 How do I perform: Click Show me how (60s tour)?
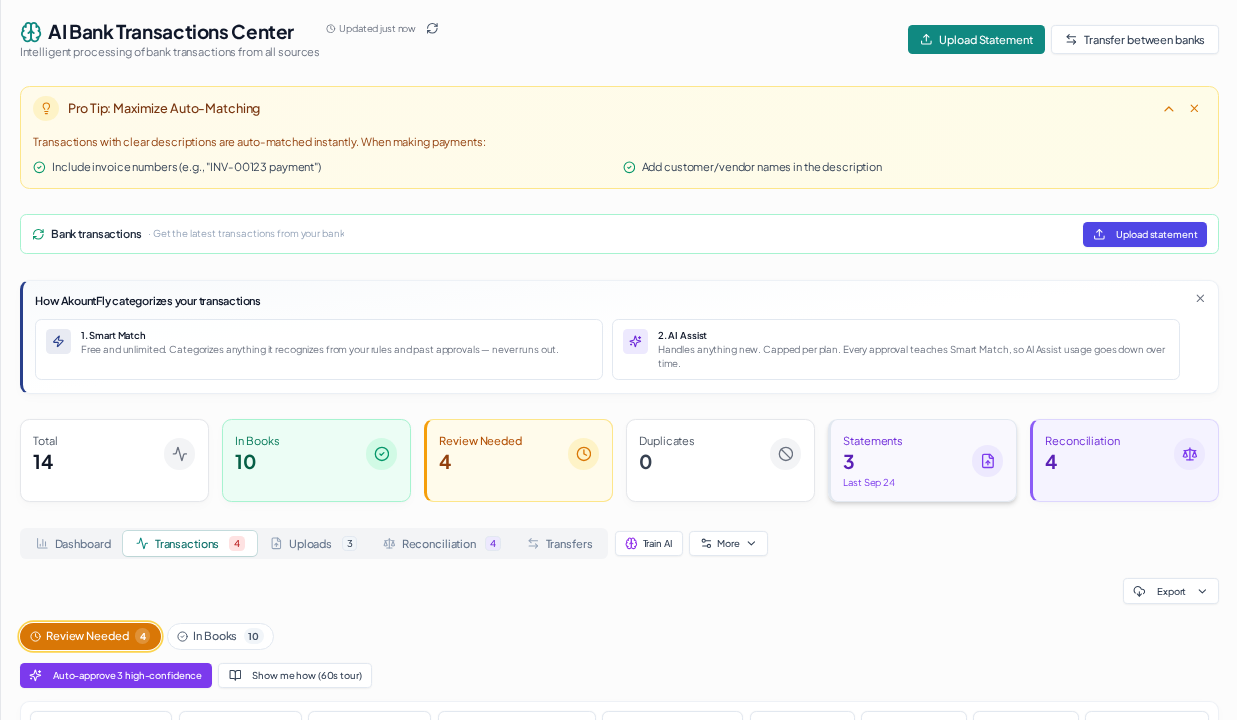tap(295, 676)
